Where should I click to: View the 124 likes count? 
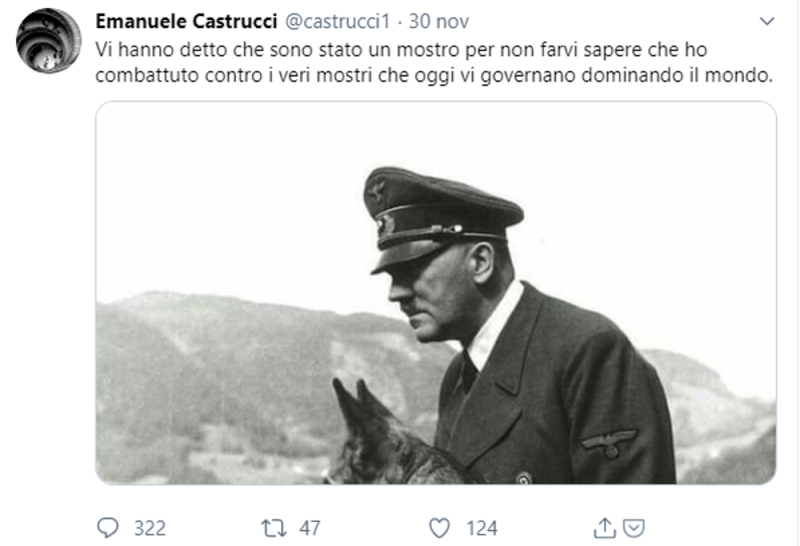pyautogui.click(x=482, y=528)
